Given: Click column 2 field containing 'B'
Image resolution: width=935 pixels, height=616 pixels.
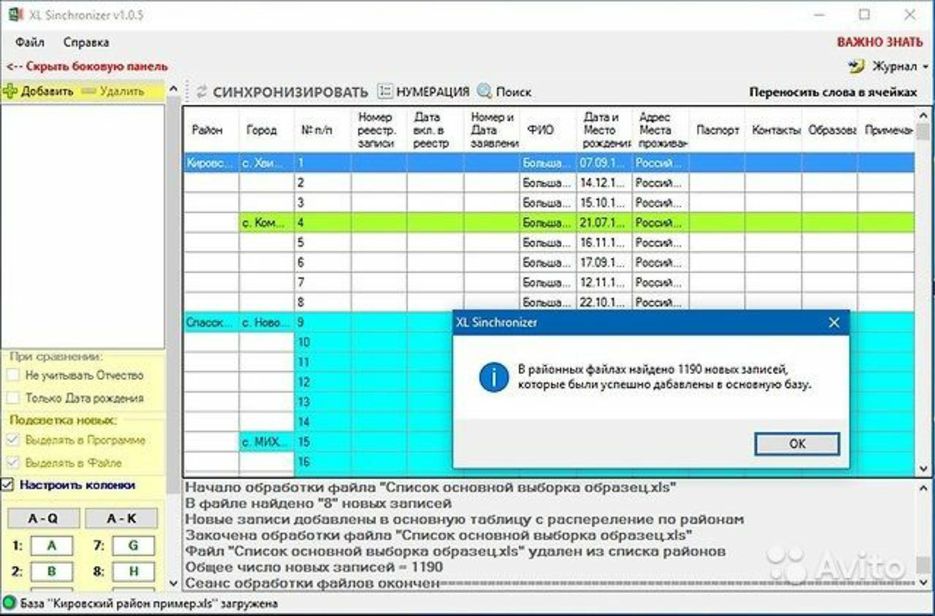Looking at the screenshot, I should click(52, 571).
